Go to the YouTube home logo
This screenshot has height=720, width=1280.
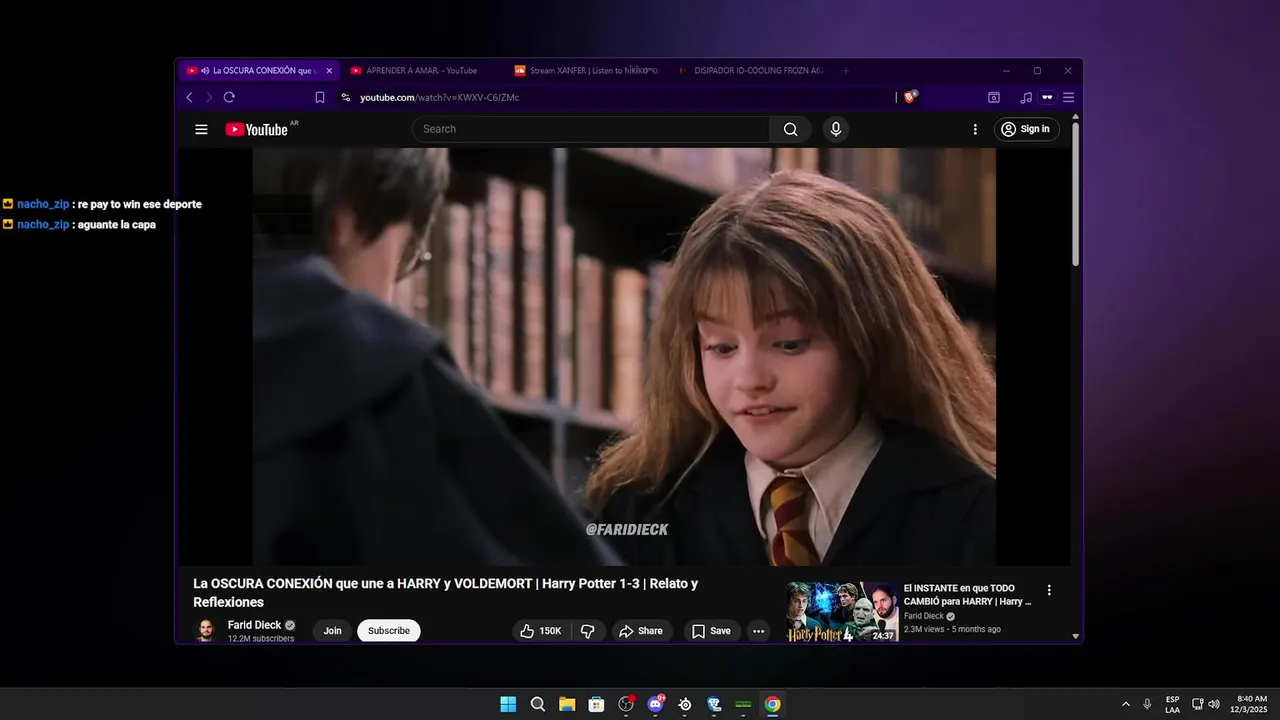click(x=256, y=129)
